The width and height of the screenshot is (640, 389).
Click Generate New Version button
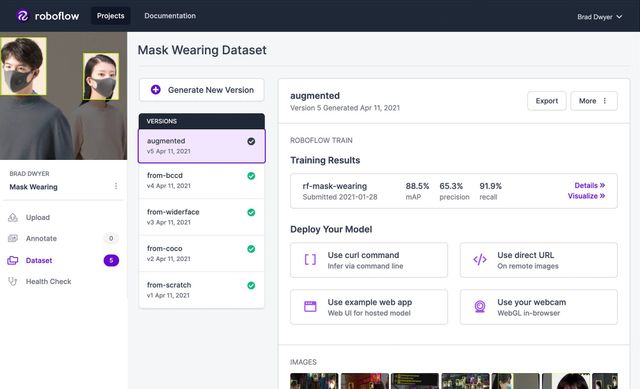click(202, 90)
